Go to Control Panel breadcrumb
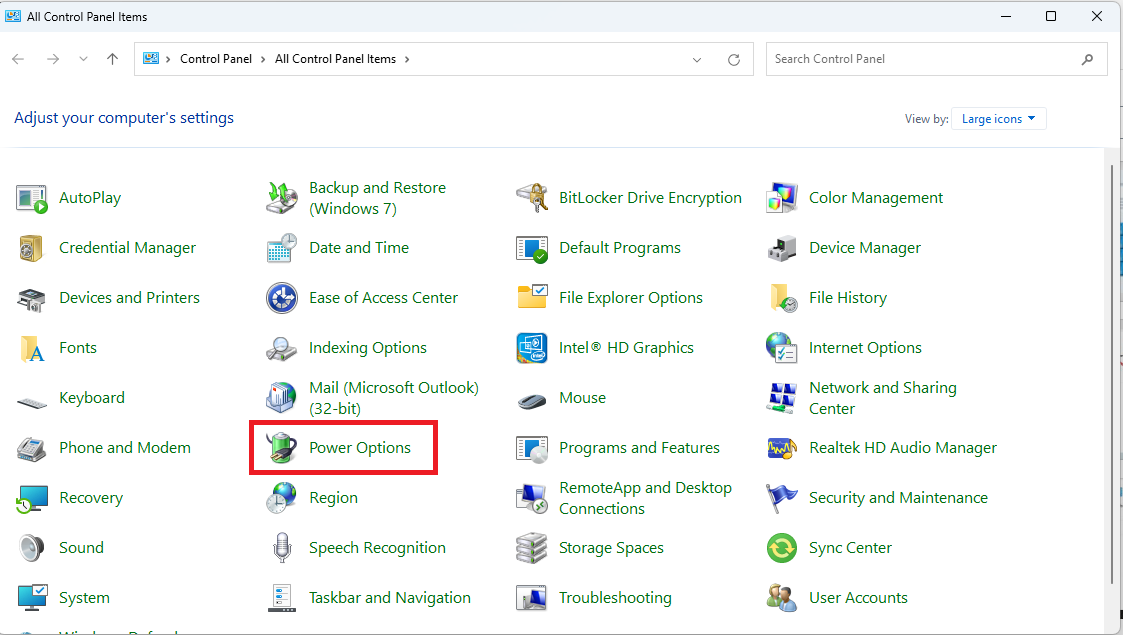This screenshot has width=1123, height=635. (x=216, y=59)
